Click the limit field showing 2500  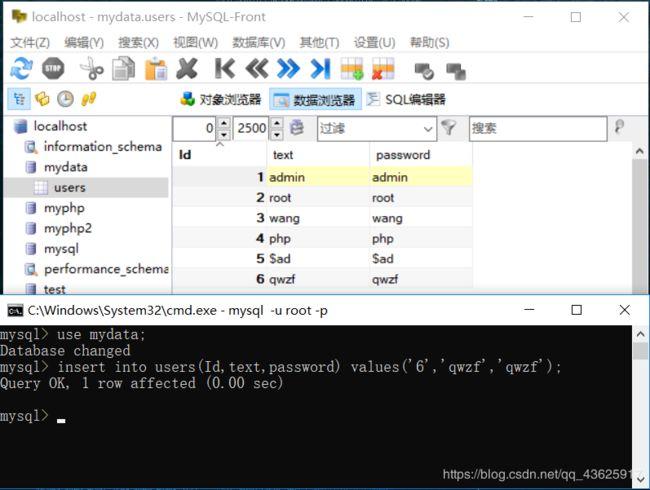251,129
